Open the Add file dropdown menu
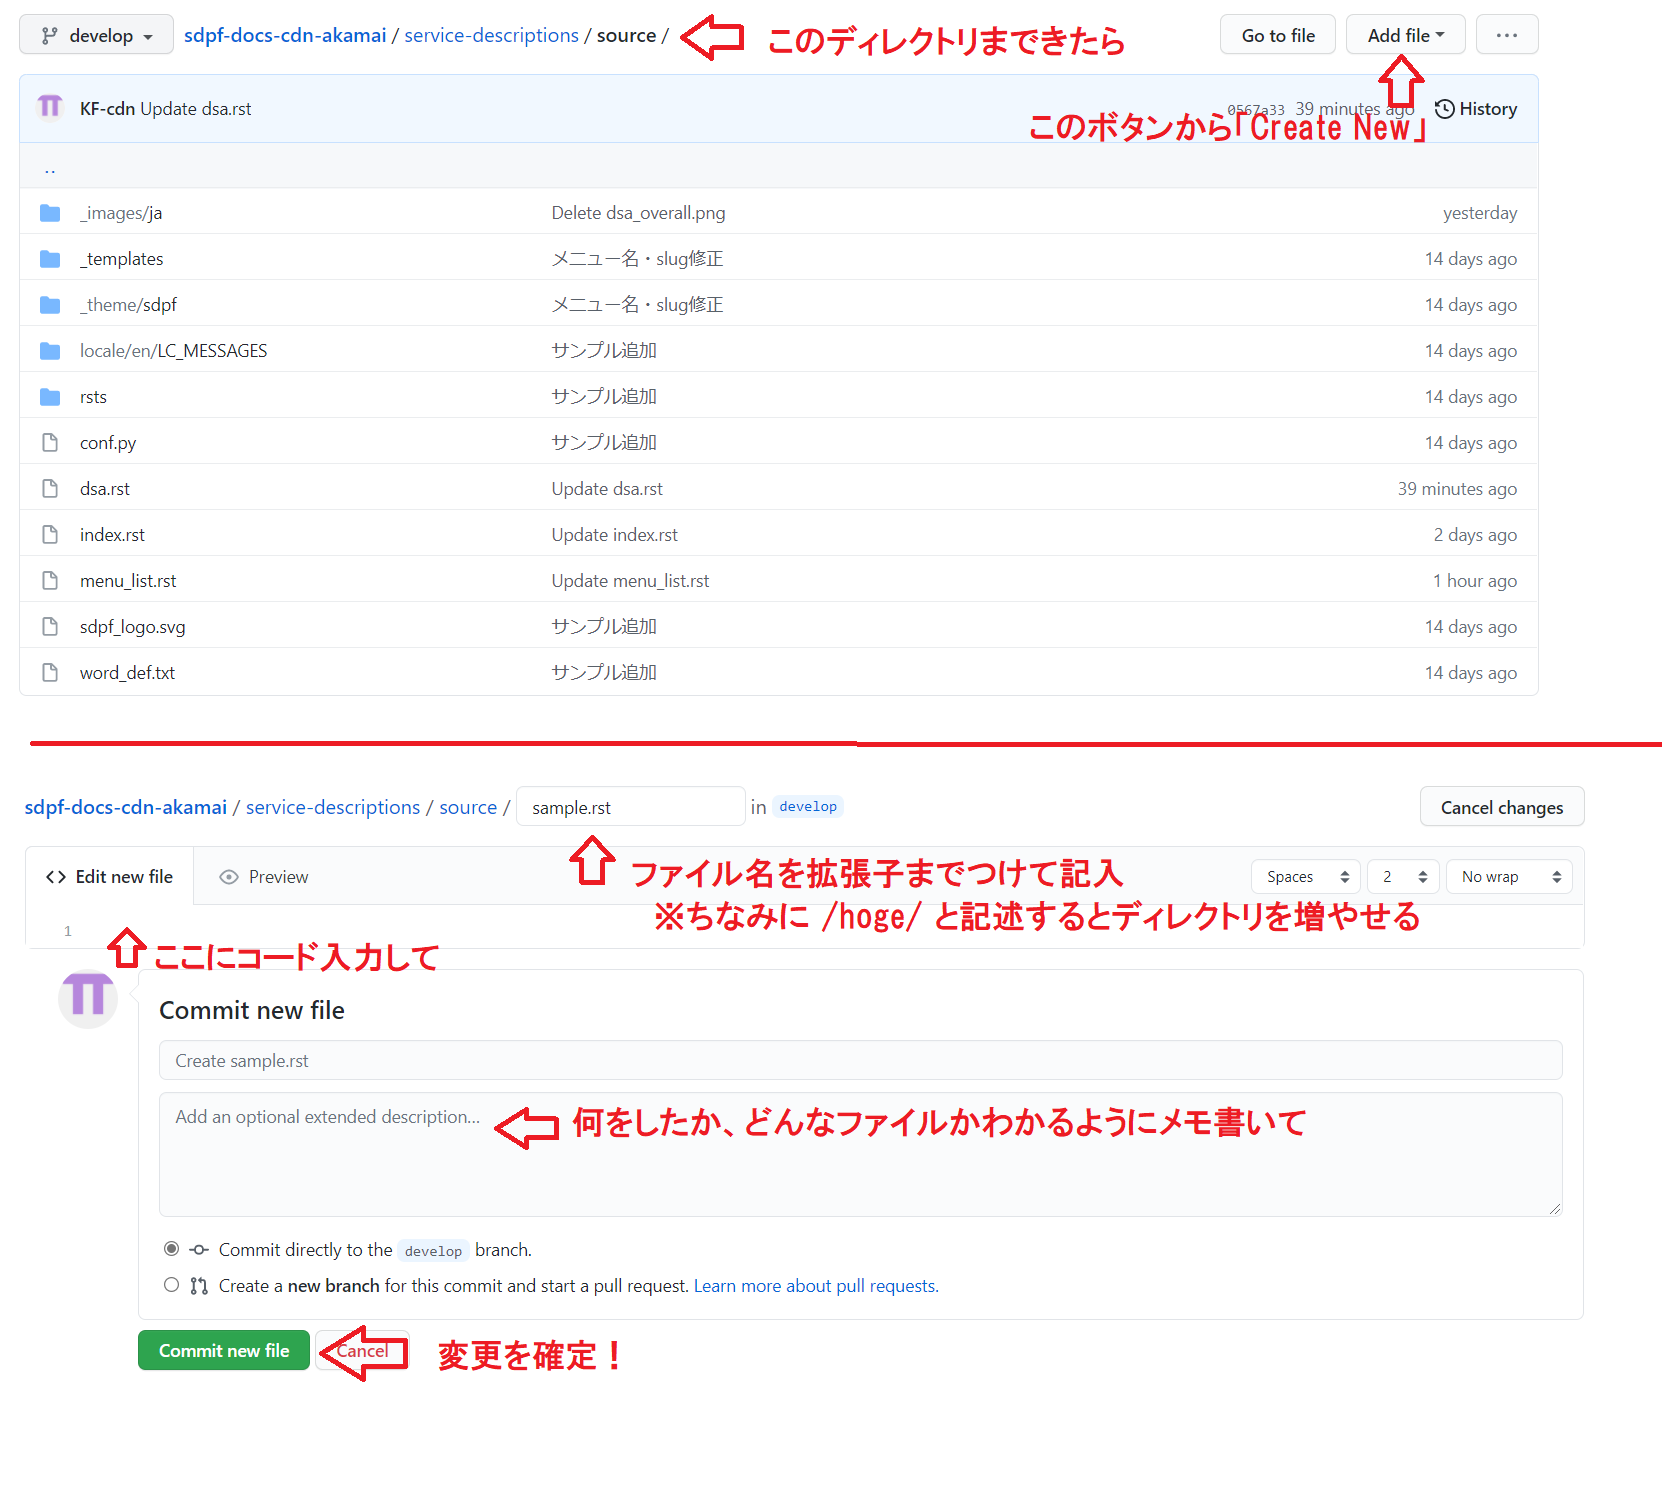The width and height of the screenshot is (1662, 1490). 1405,35
